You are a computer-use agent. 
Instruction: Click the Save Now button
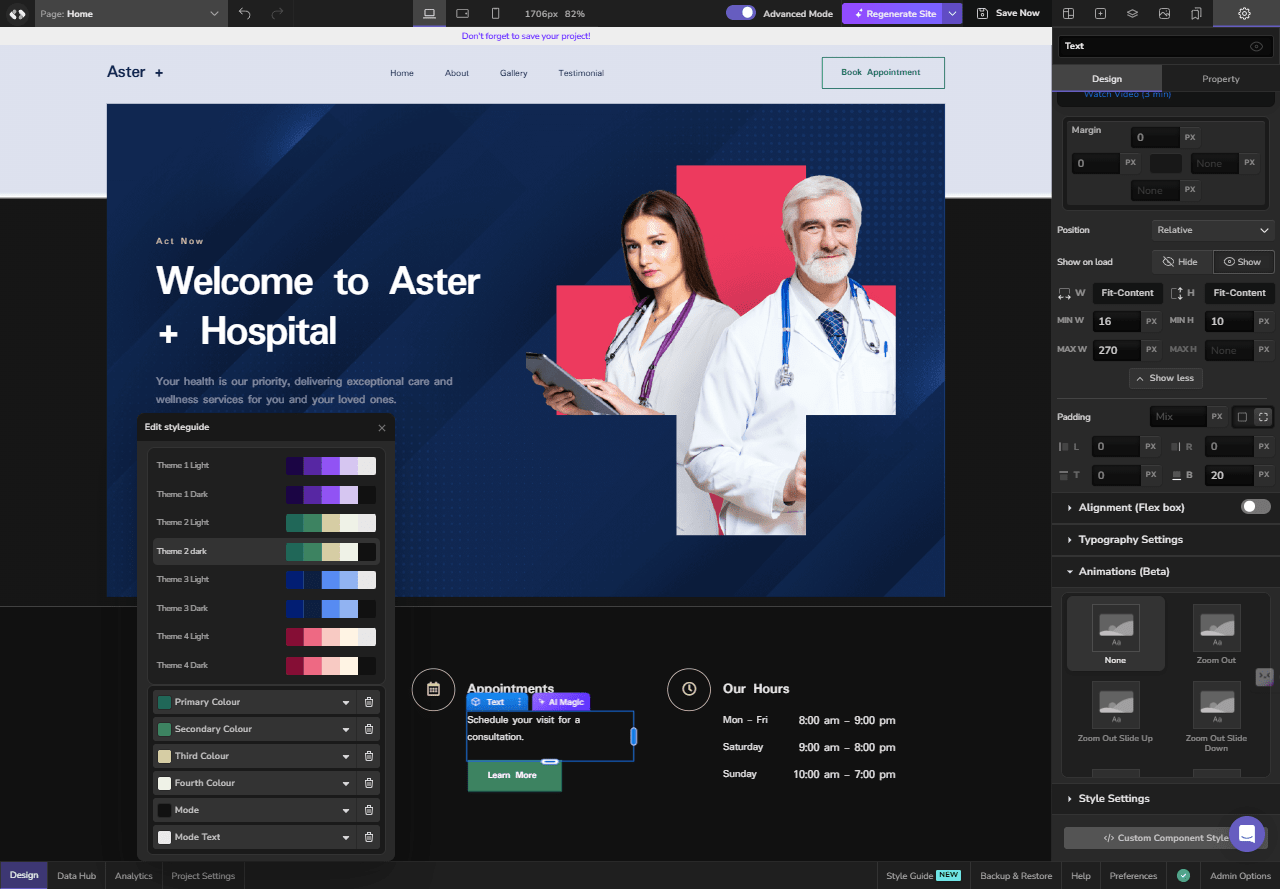[1008, 13]
